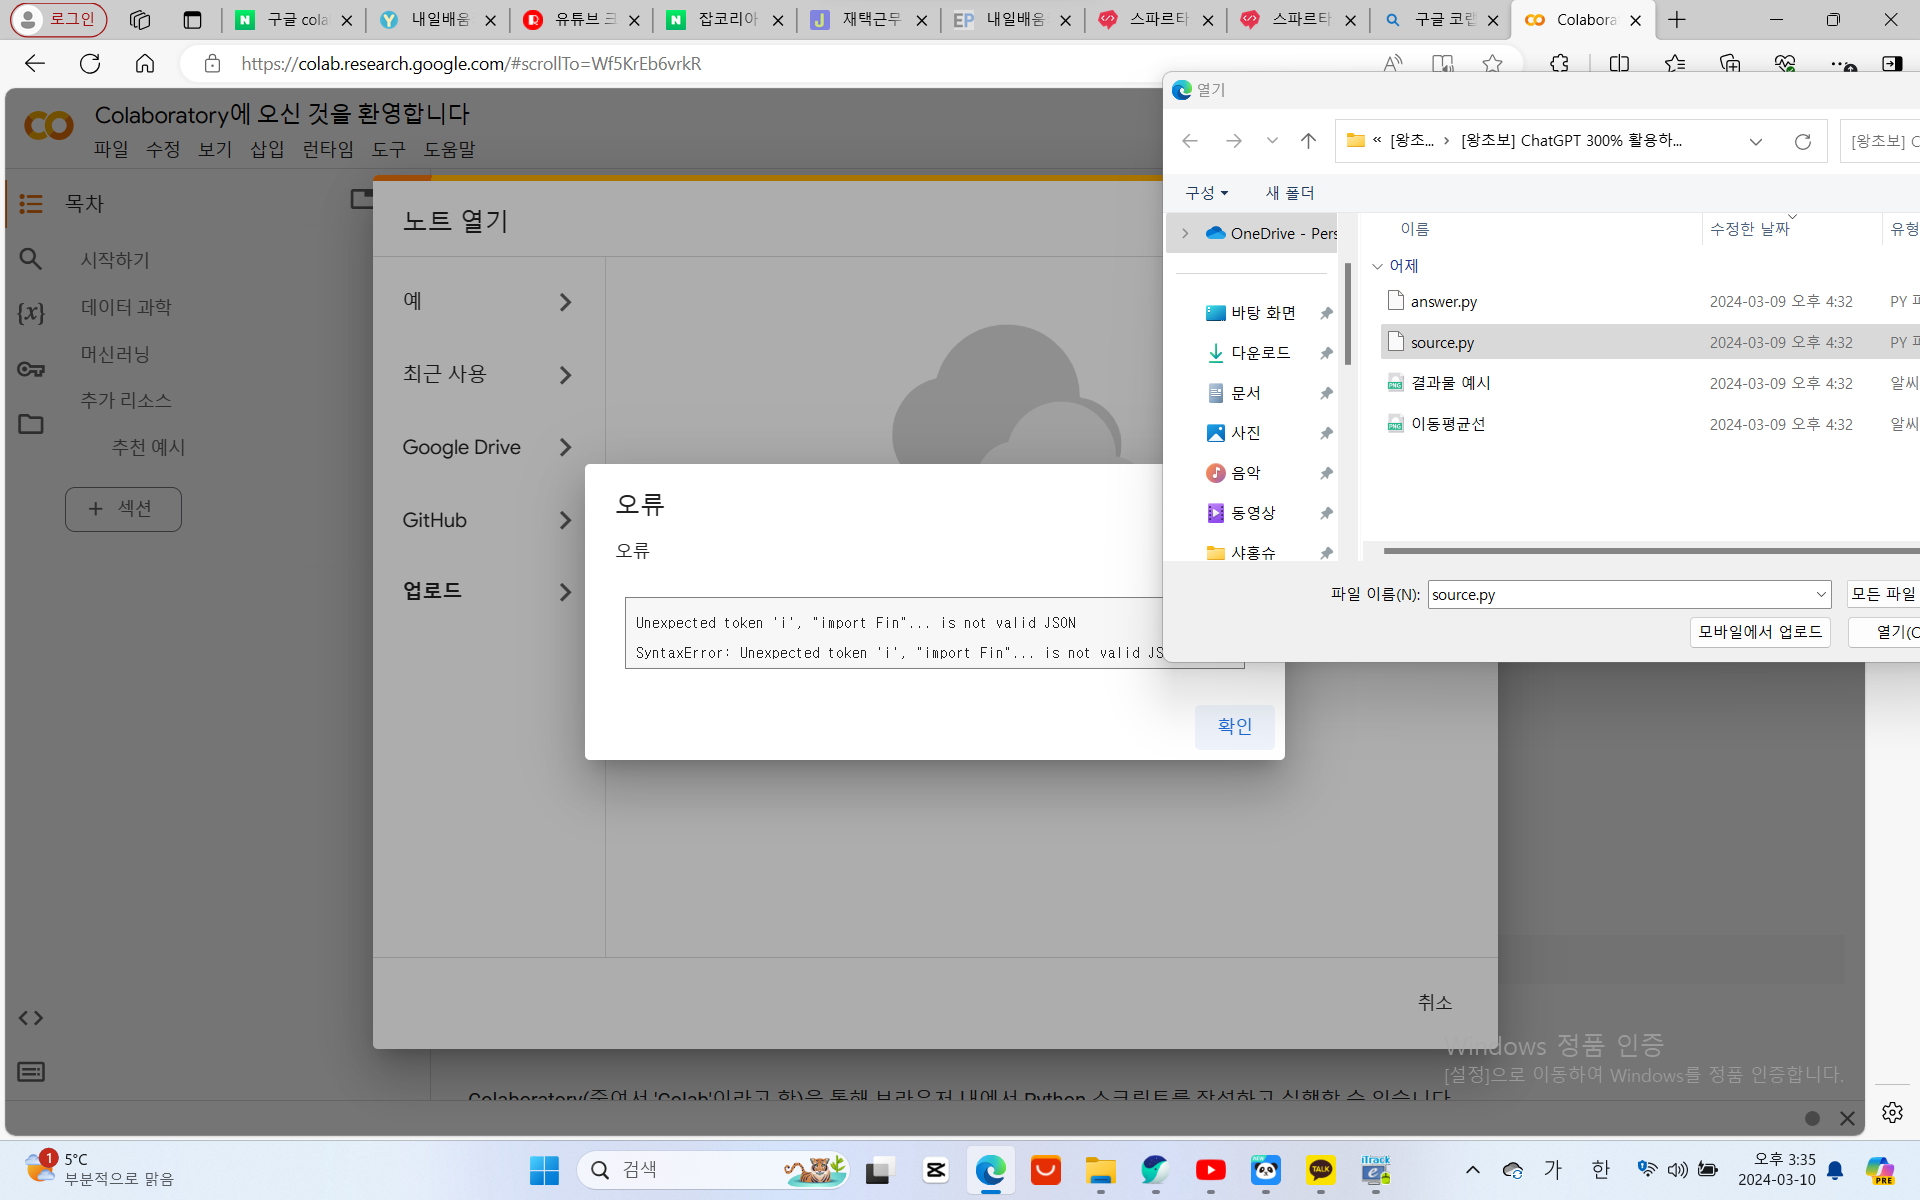Open the Windows Start menu

[x=544, y=1170]
